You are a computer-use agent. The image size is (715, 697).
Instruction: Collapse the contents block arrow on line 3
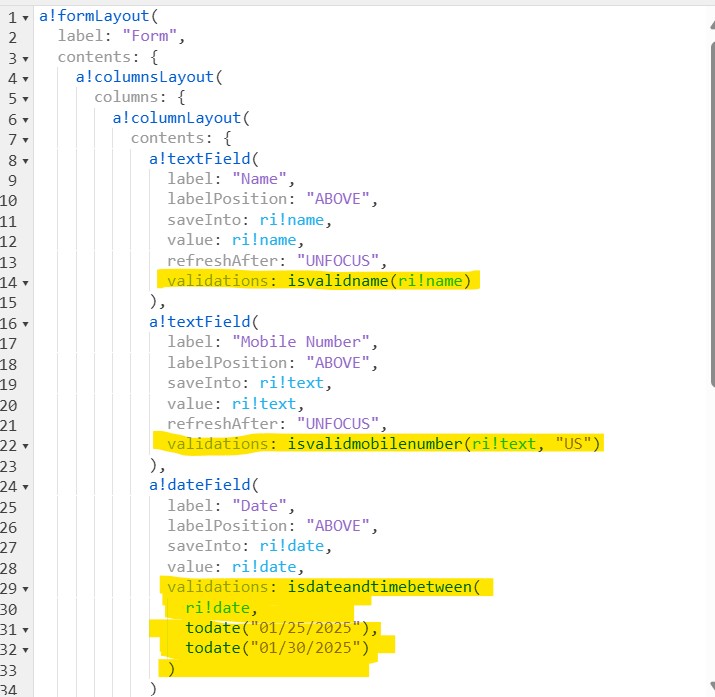coord(26,59)
